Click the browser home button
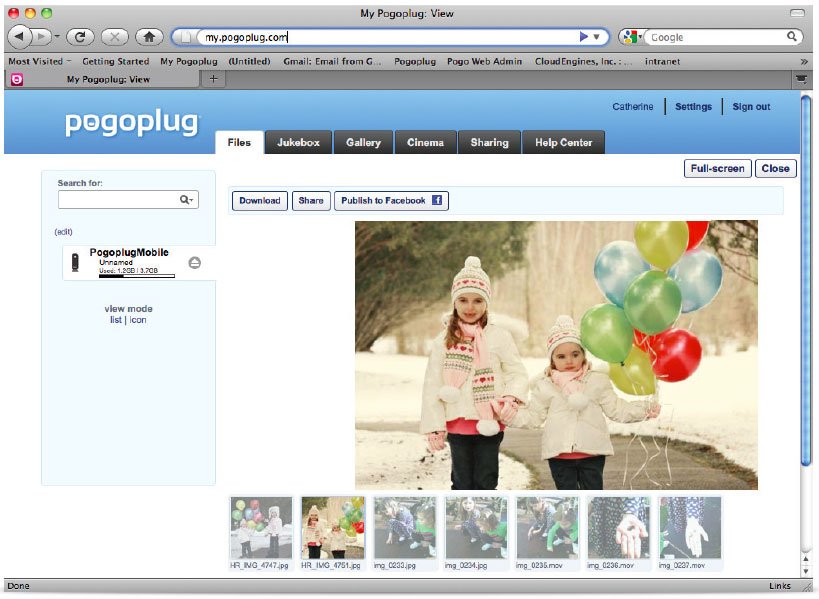The height and width of the screenshot is (599, 819). tap(149, 37)
